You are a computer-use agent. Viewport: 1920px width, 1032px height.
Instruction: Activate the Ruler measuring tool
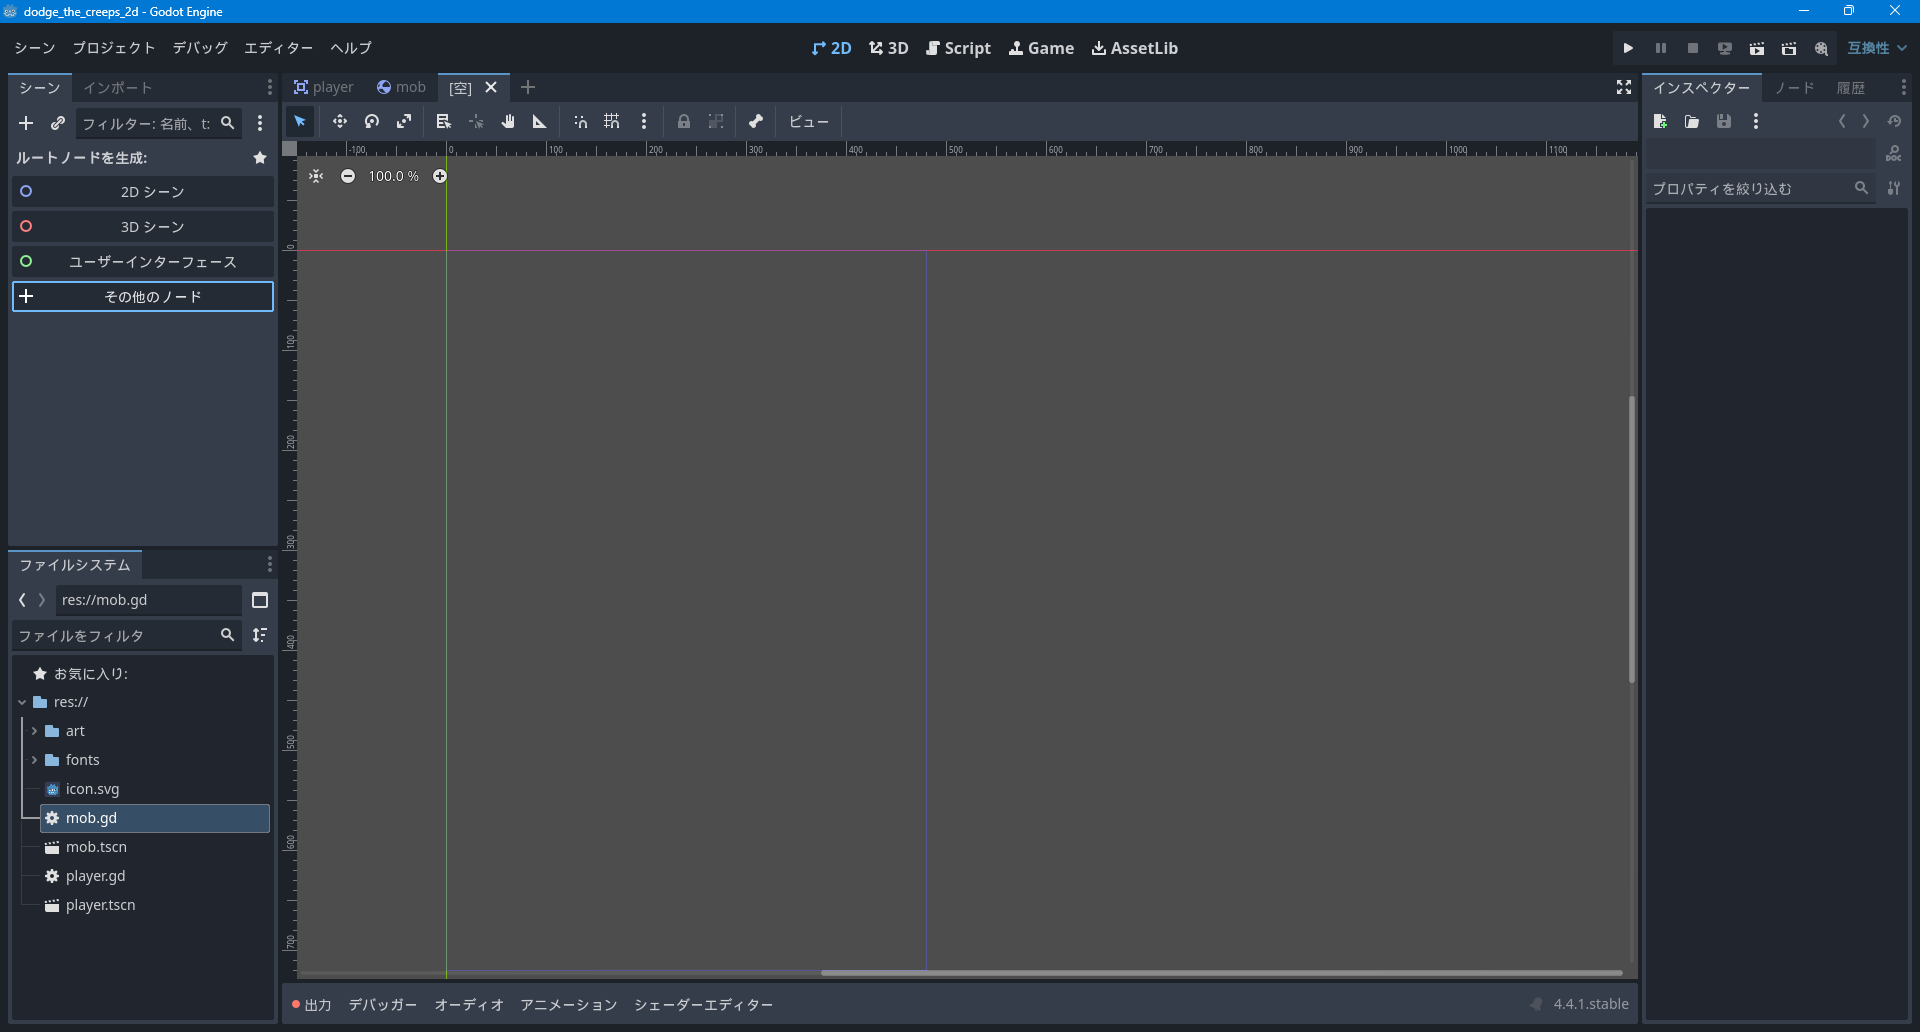click(x=540, y=122)
